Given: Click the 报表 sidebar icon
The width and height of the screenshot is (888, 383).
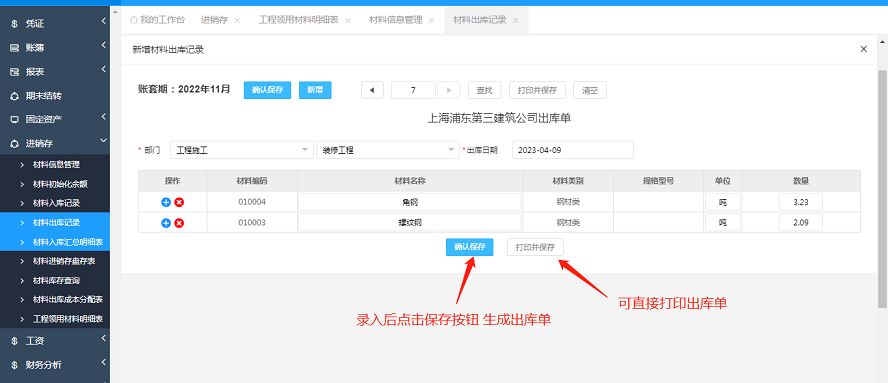Looking at the screenshot, I should (14, 72).
